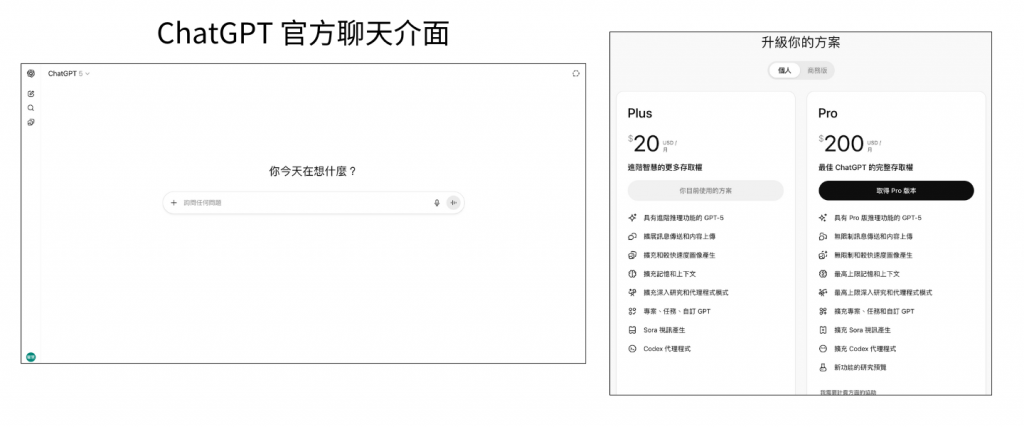Viewport: 1024px width, 427px height.
Task: Click the icon beside Plus 擴展訊息傳送和內容上傳
Action: (632, 236)
